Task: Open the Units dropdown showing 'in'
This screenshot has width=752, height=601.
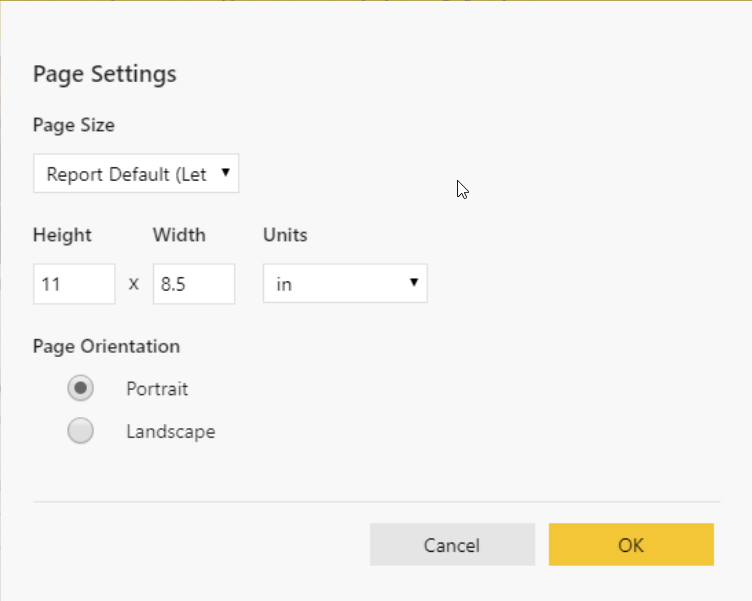Action: (345, 283)
